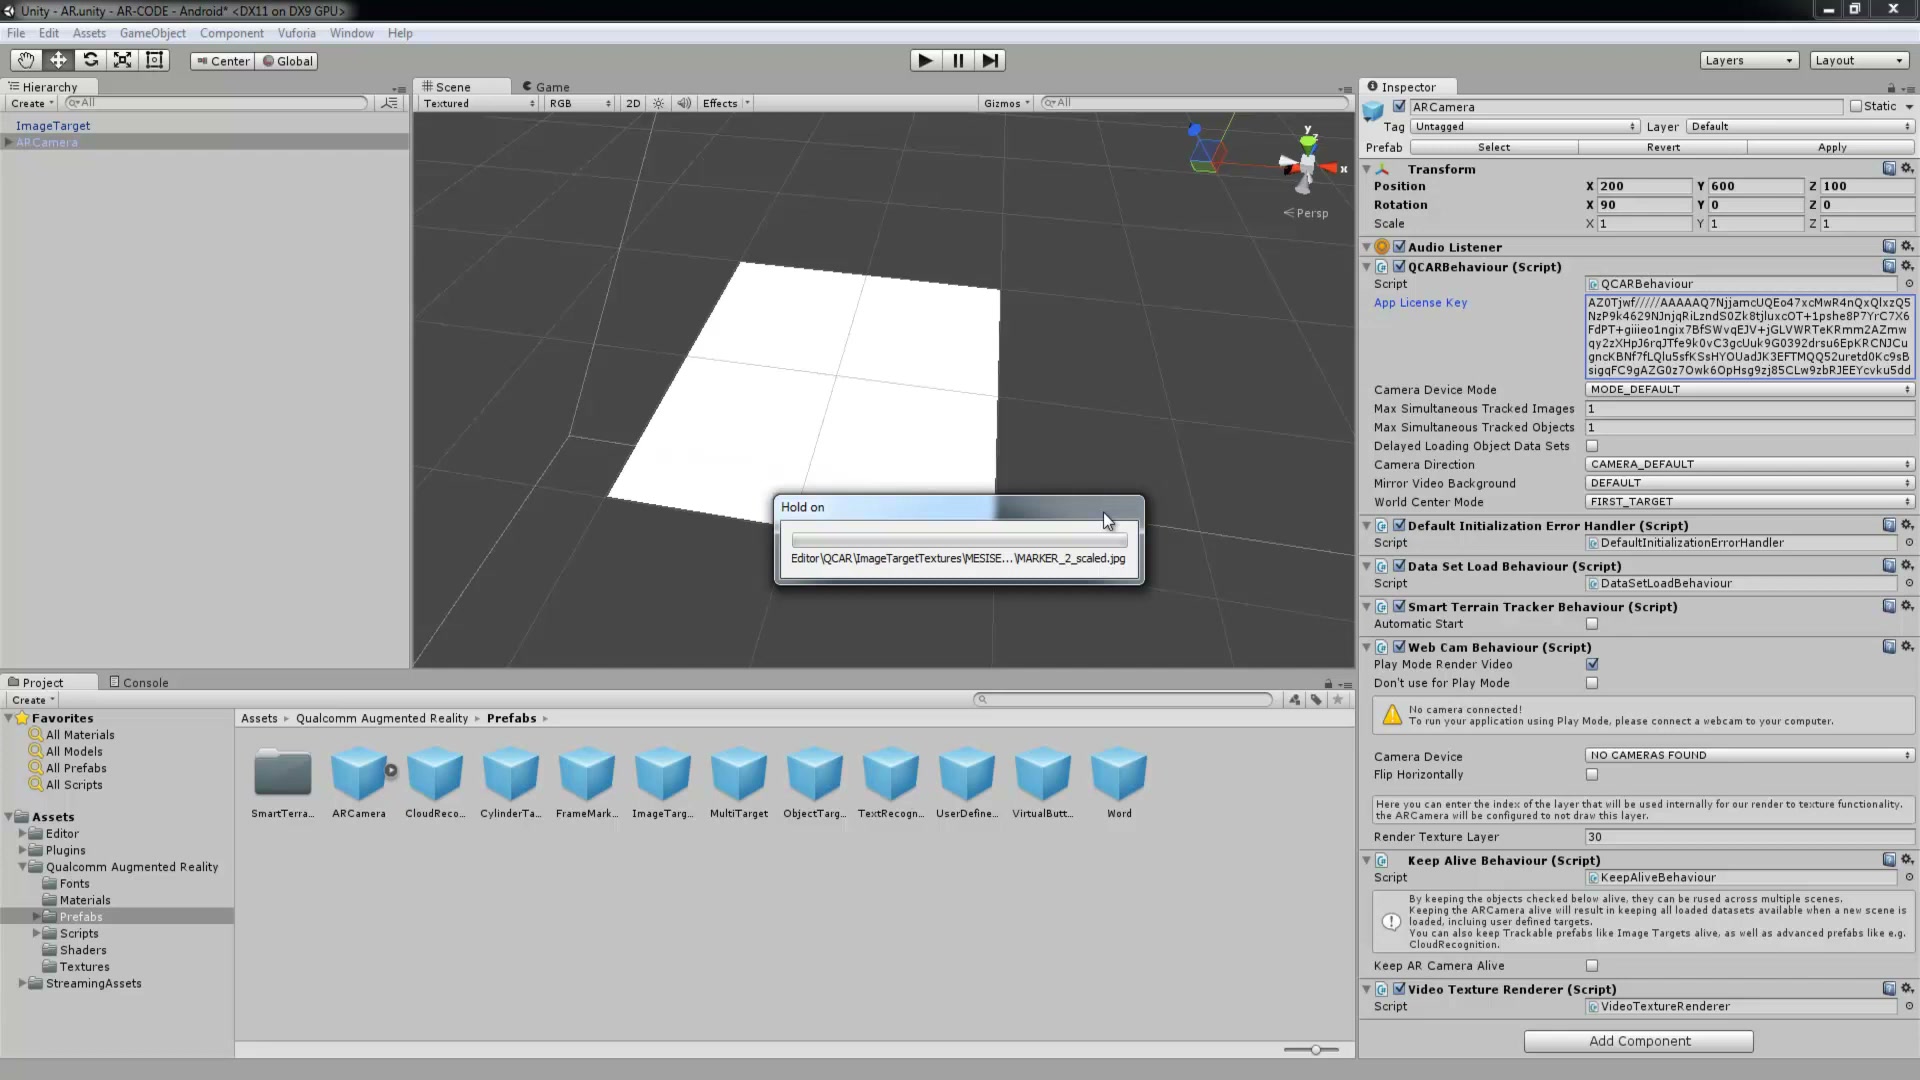Select the Rotate tool
The width and height of the screenshot is (1920, 1080).
[90, 60]
